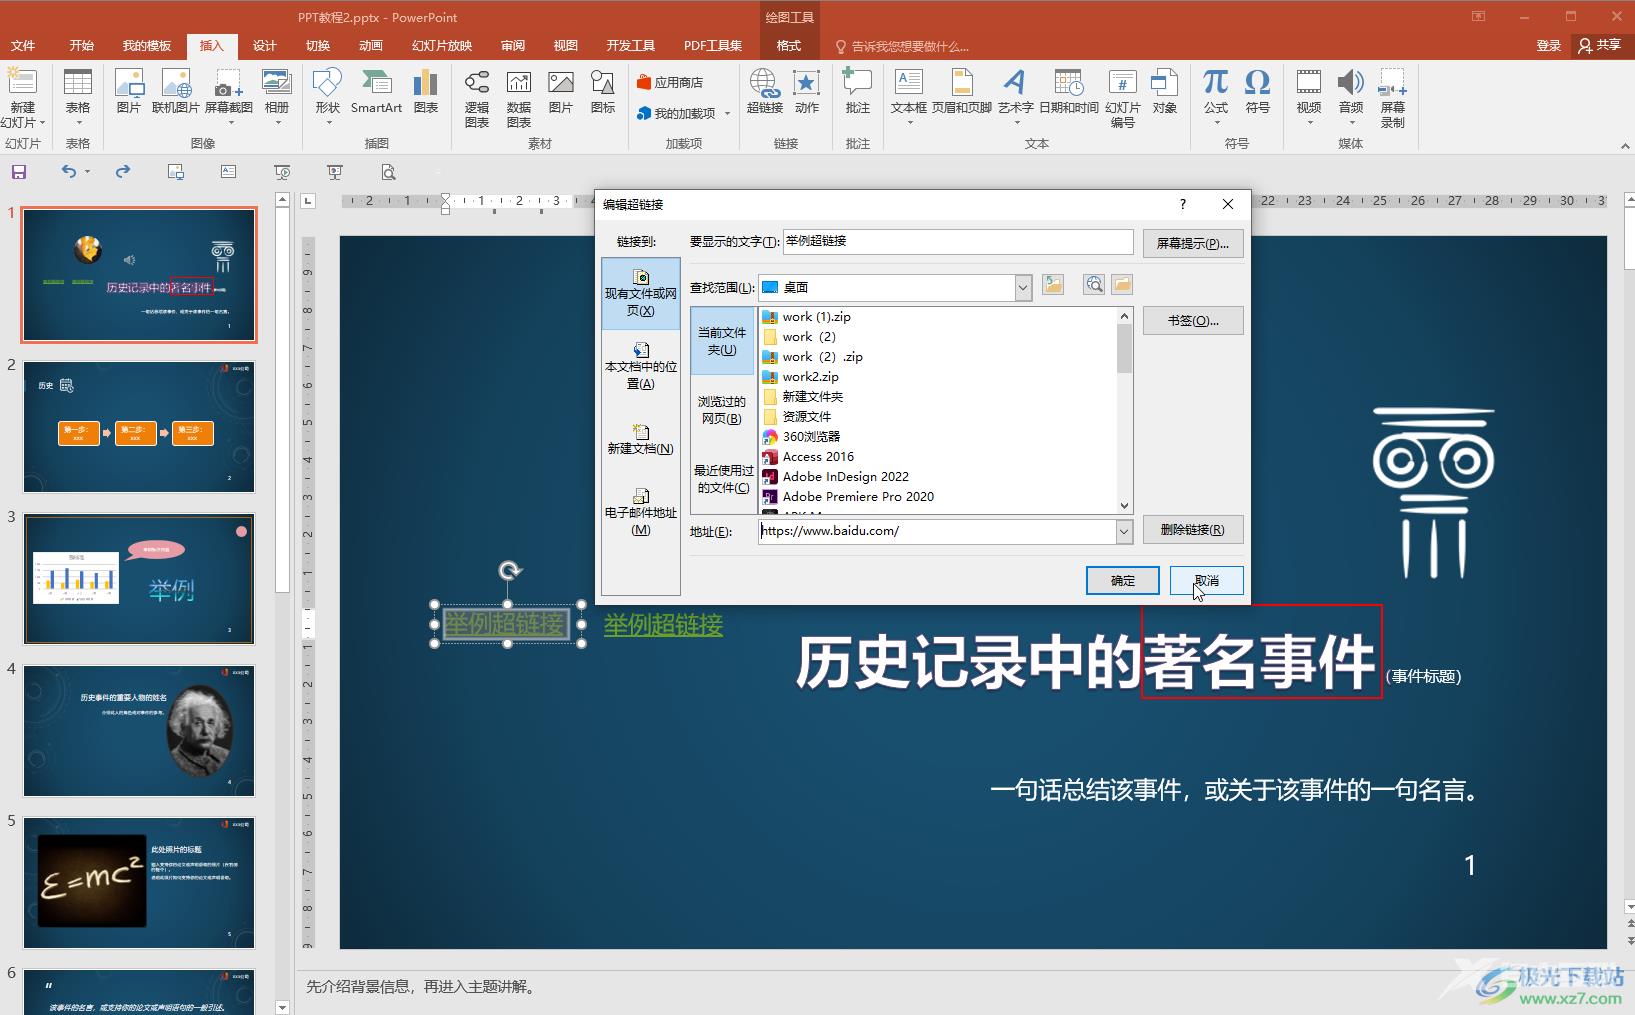The height and width of the screenshot is (1015, 1635).
Task: Undo the last action
Action: tap(68, 172)
